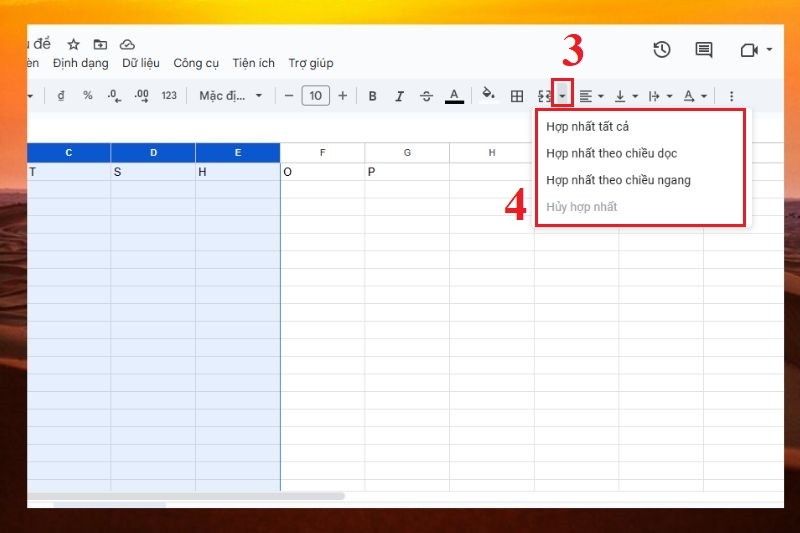Open horizontal align dropdown
This screenshot has height=533, width=800.
(x=592, y=96)
